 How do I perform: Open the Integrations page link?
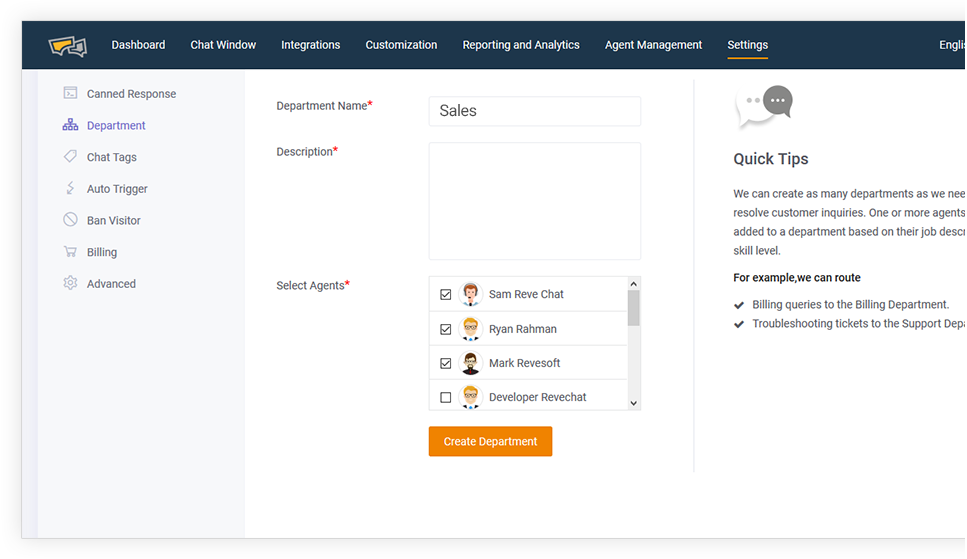point(310,45)
